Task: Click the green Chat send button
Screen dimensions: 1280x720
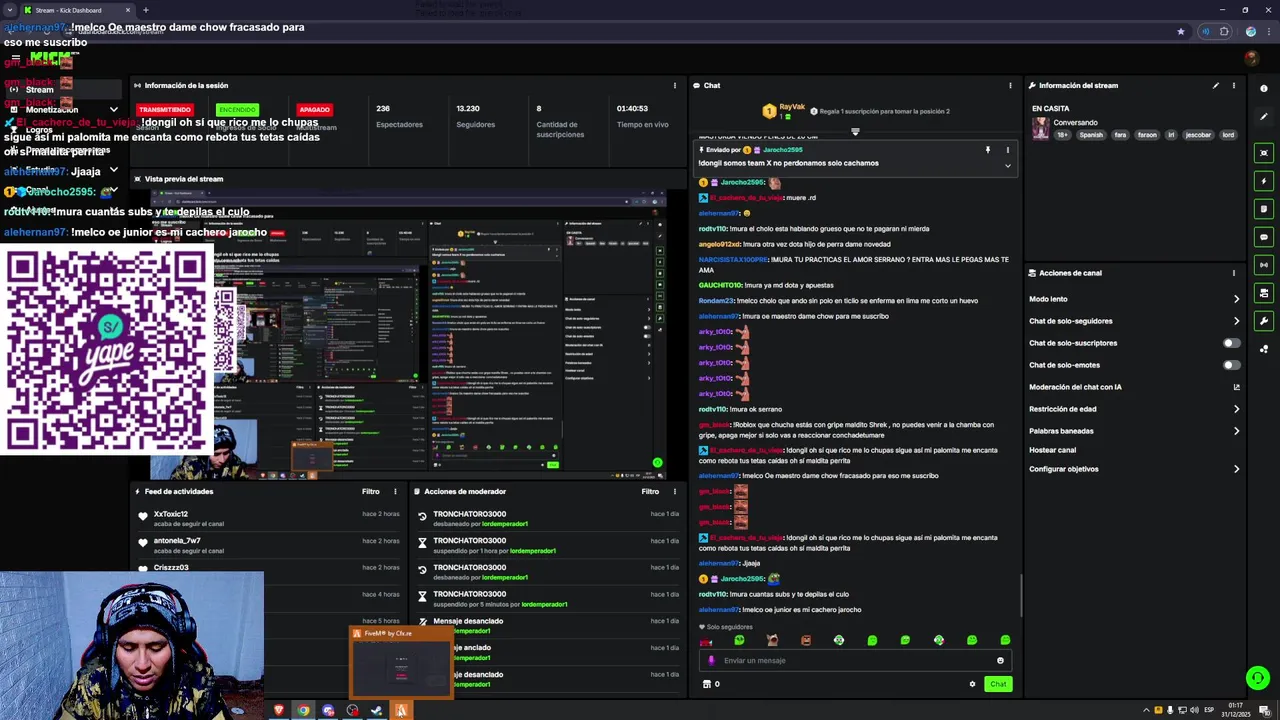Action: [998, 684]
